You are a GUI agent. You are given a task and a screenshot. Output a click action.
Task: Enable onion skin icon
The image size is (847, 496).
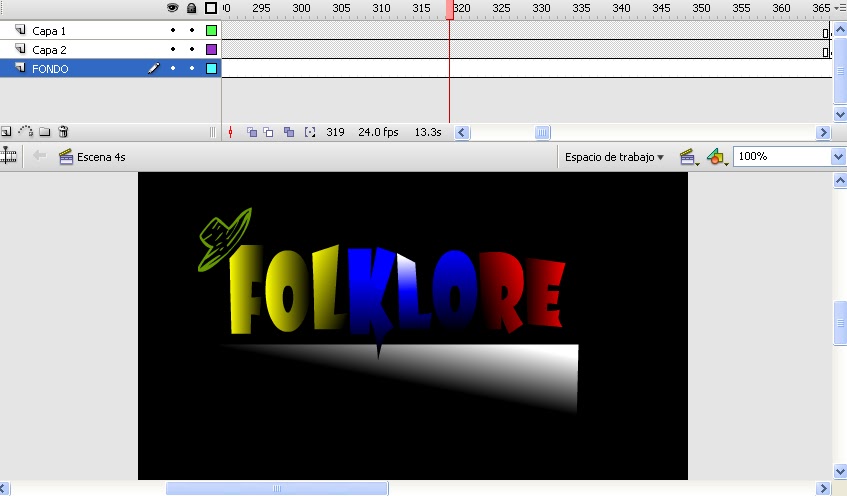point(252,132)
